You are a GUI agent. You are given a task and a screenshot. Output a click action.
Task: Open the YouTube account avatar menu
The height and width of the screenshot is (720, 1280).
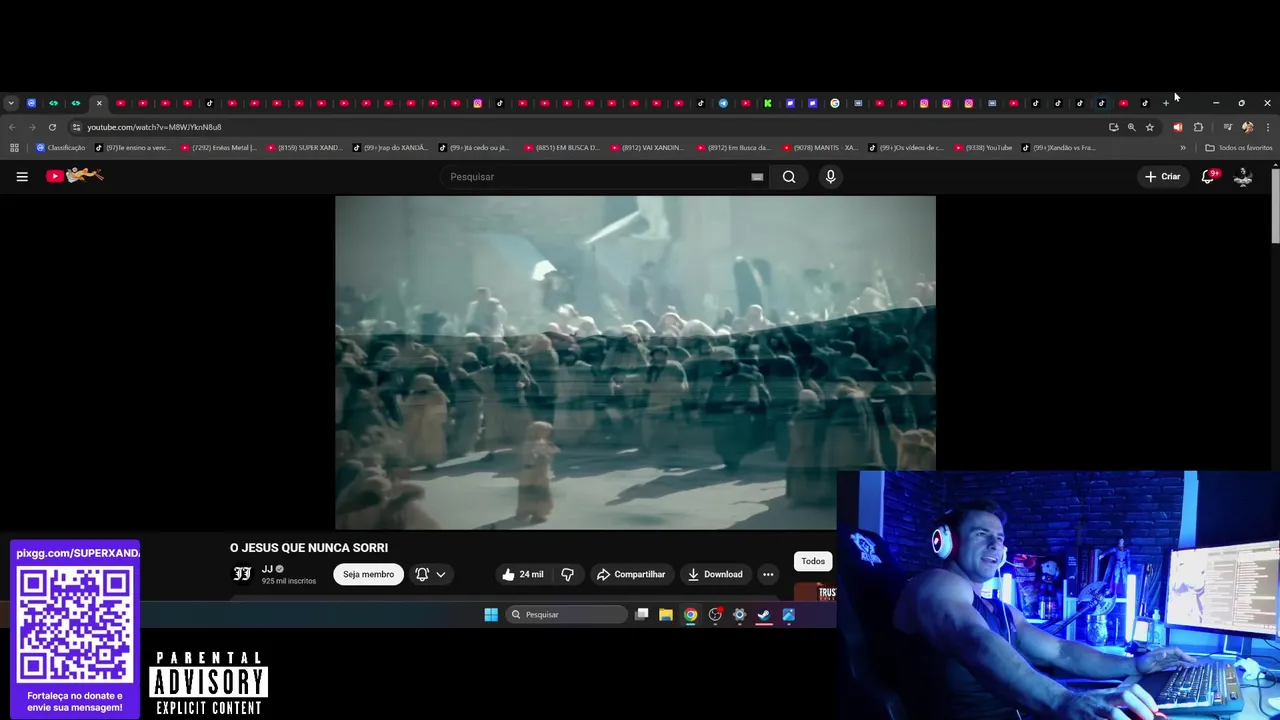(1243, 176)
